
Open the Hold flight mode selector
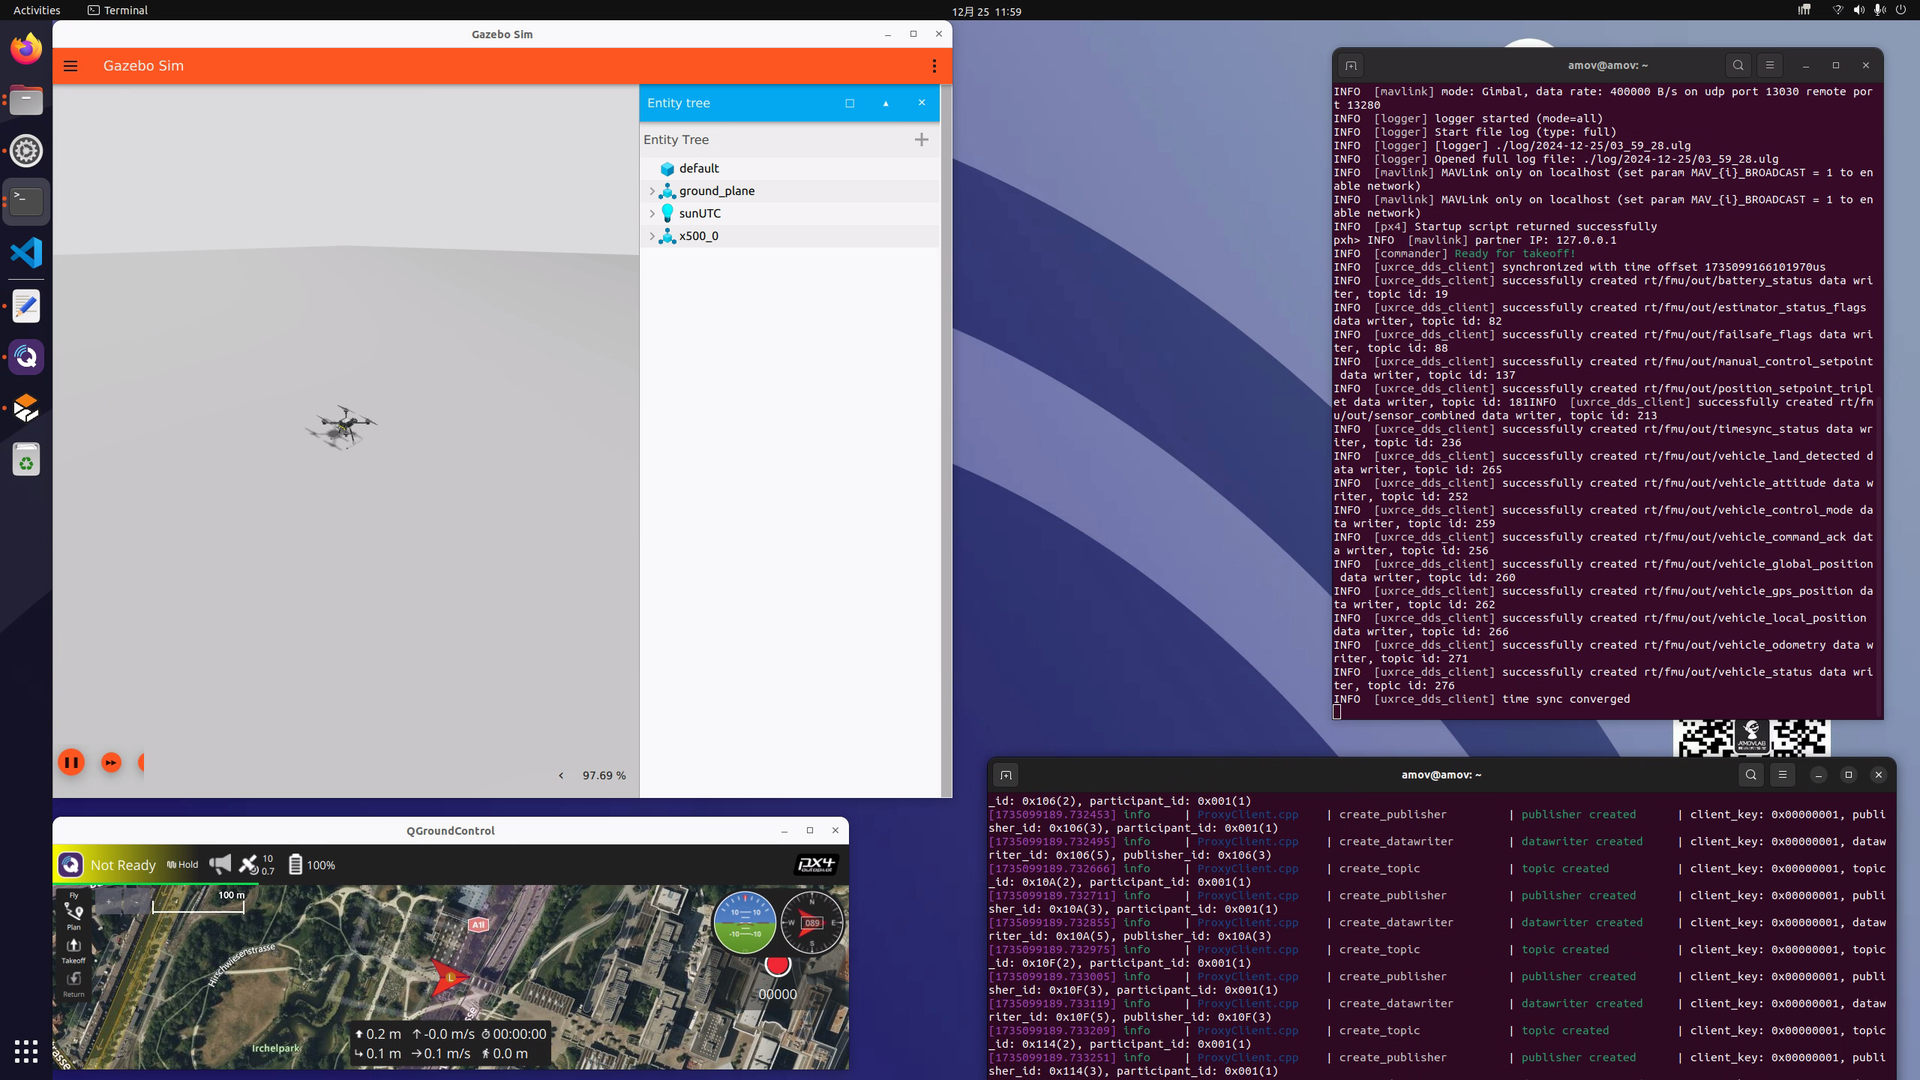tap(182, 865)
